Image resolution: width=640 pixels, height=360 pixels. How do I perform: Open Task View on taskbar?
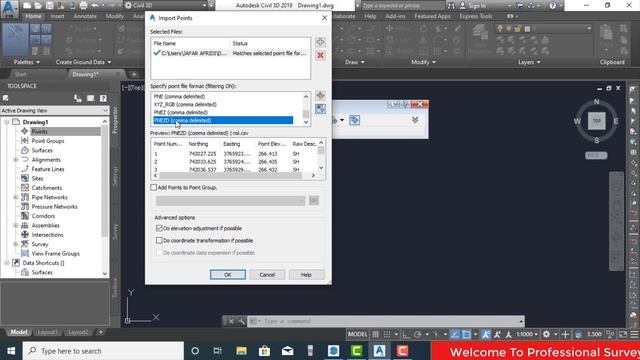tap(218, 351)
